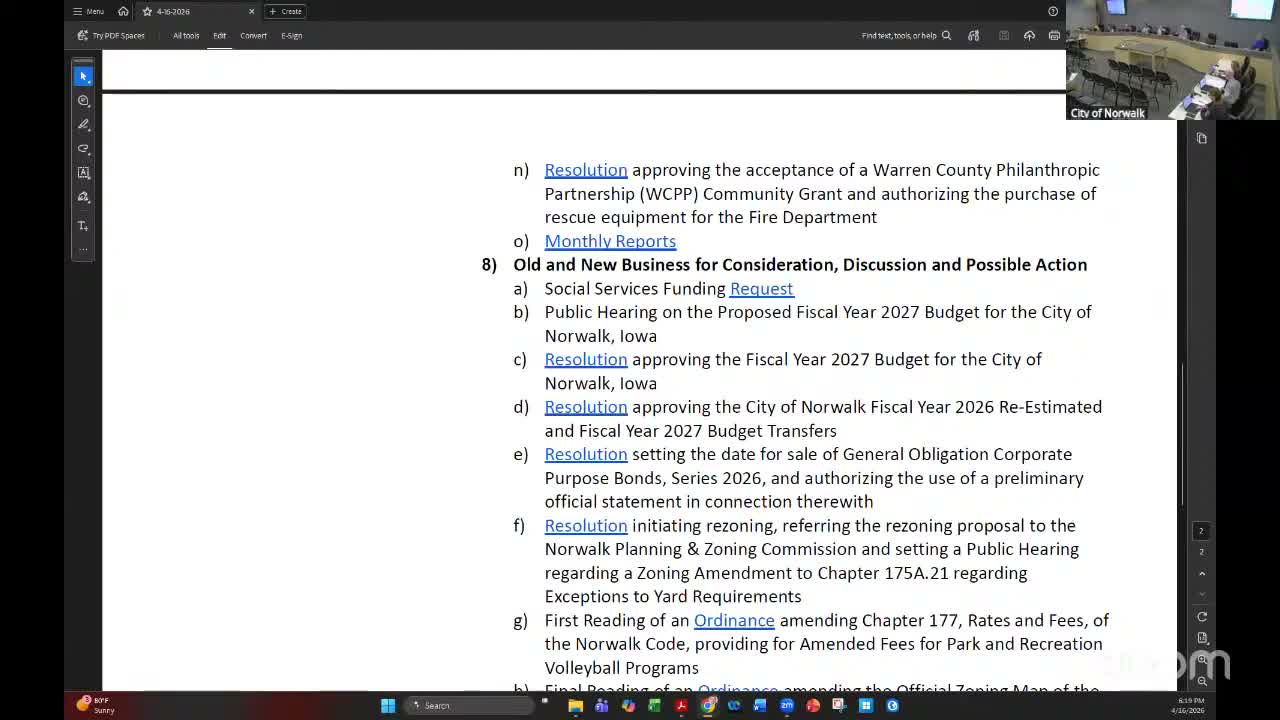This screenshot has width=1280, height=720.
Task: Select the add text tool
Action: coord(83,226)
